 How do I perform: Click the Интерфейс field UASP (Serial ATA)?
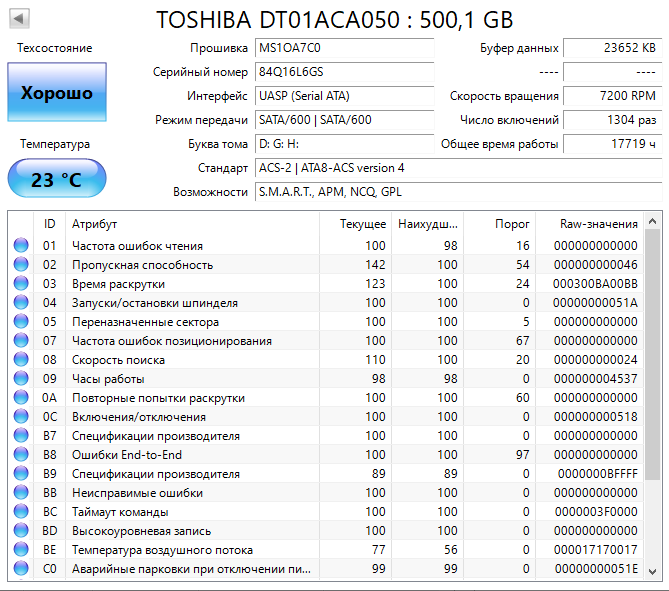click(345, 96)
